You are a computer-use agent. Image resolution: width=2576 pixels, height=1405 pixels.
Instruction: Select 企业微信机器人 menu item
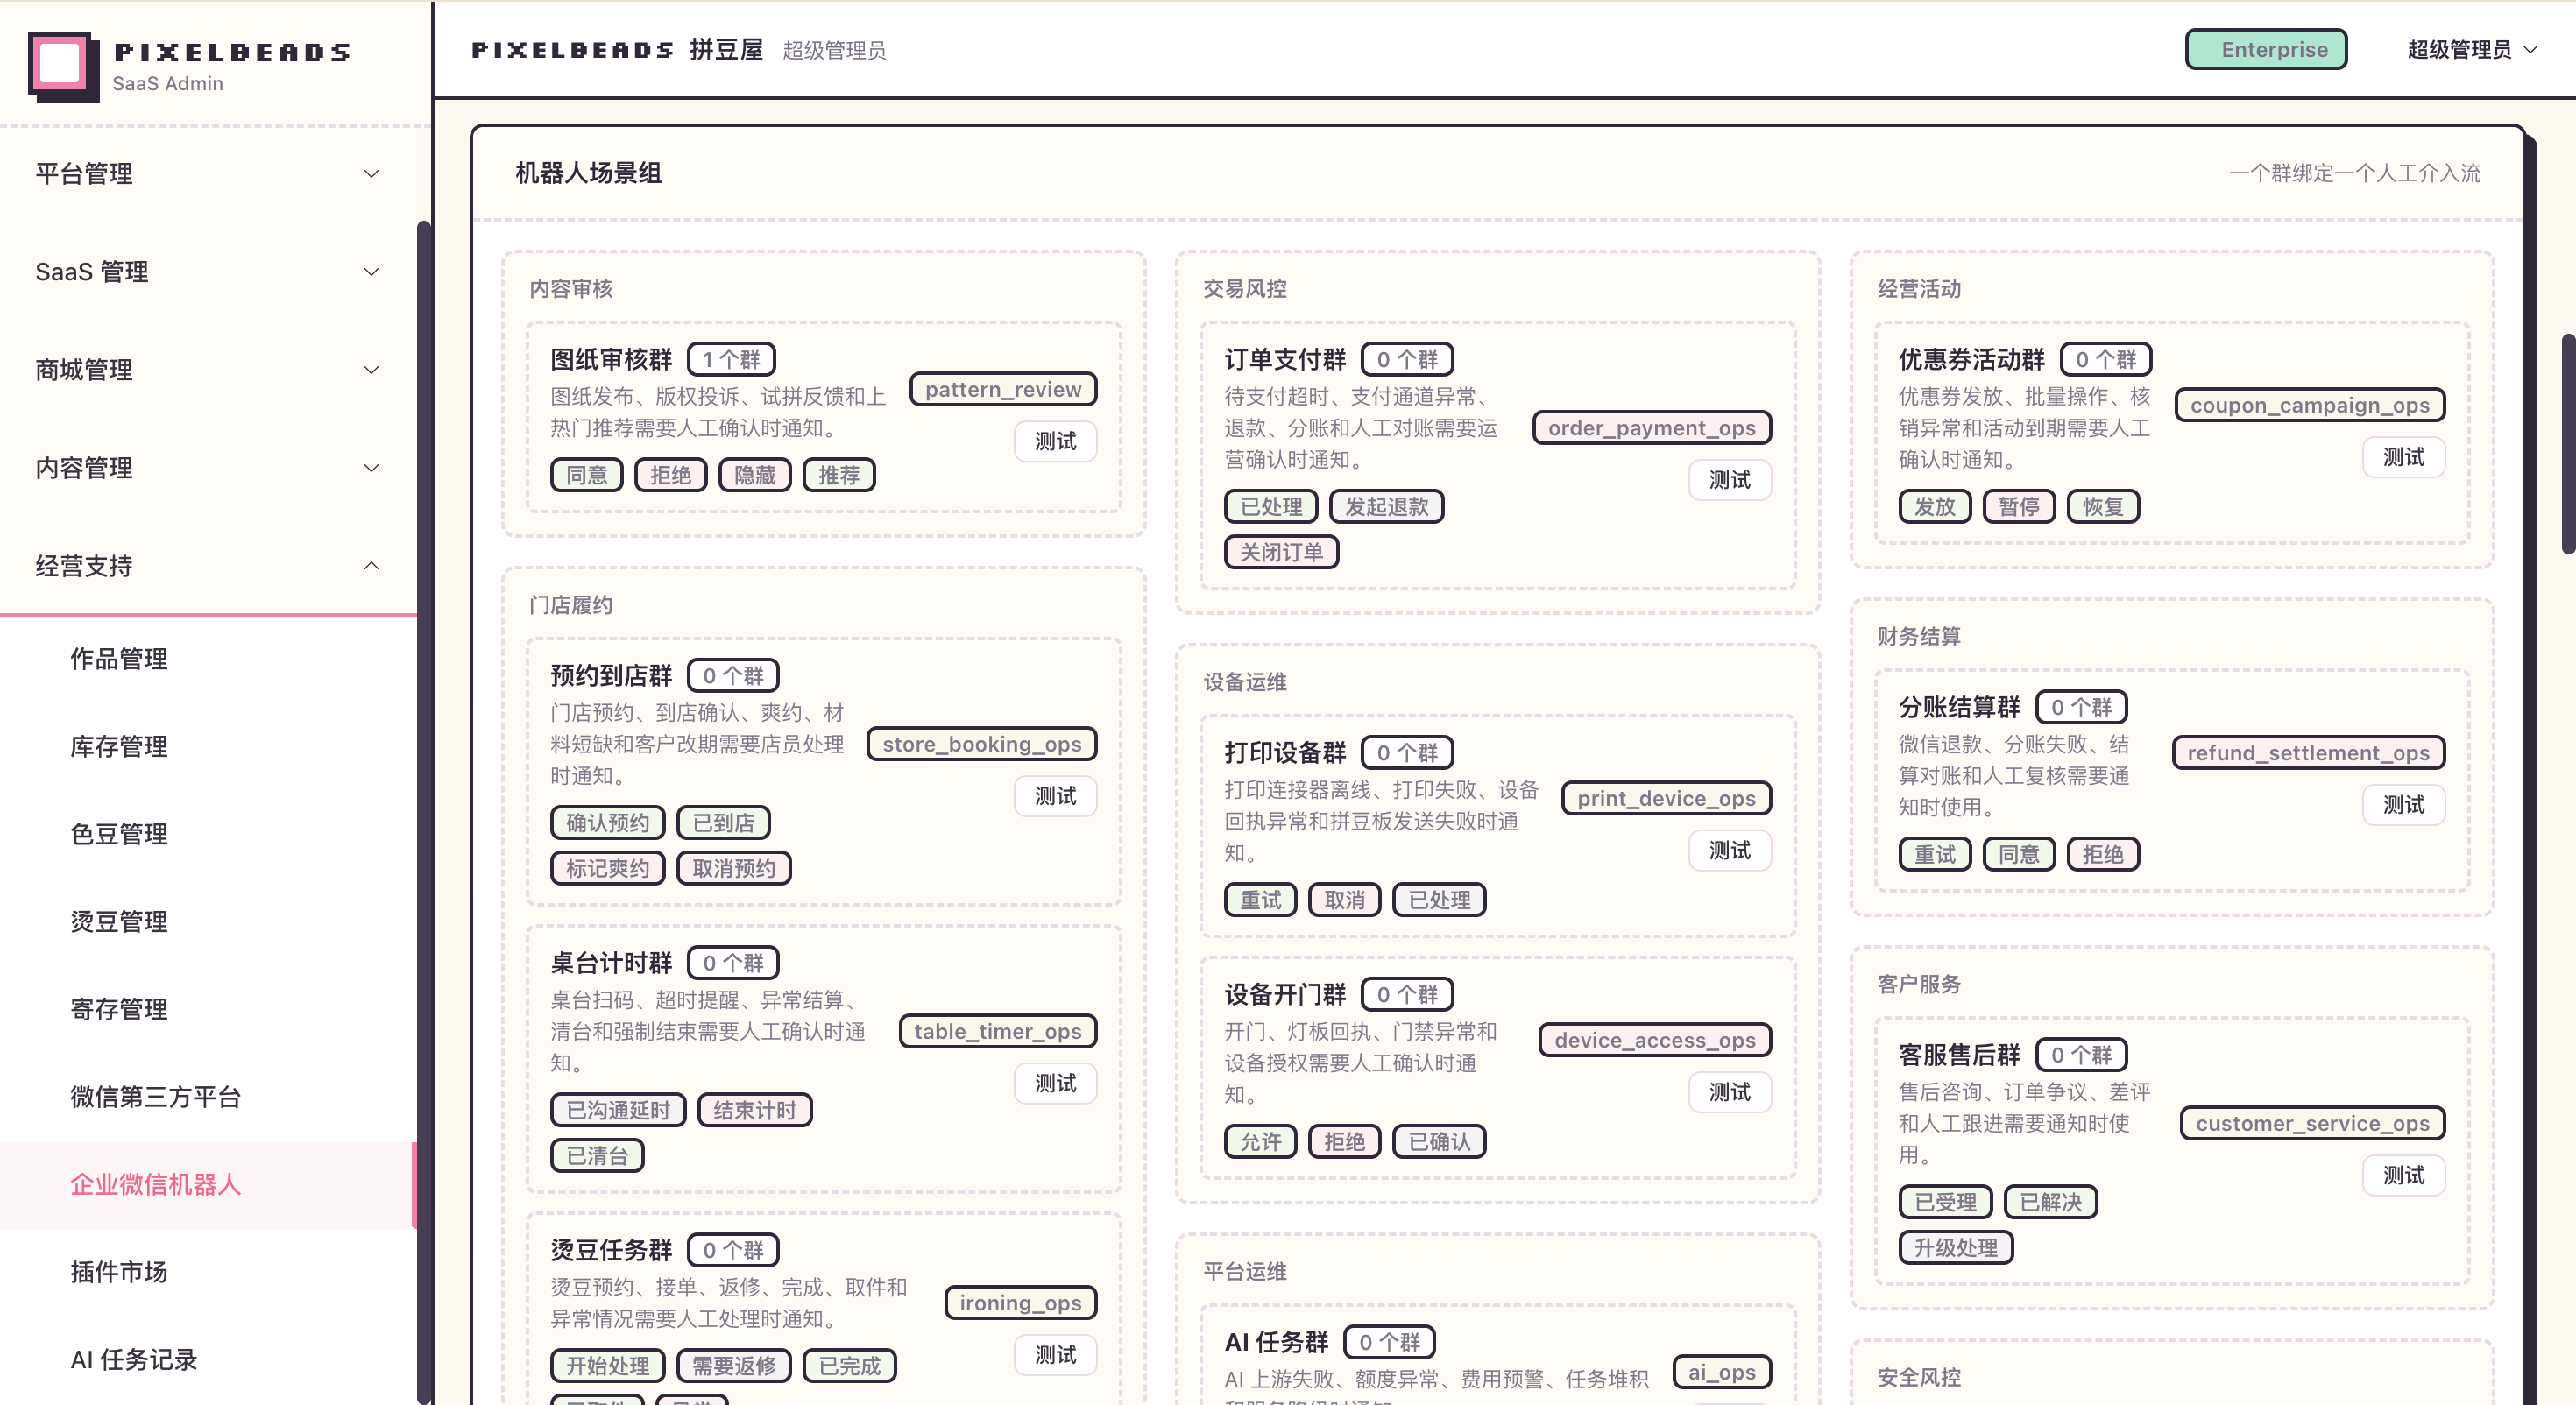[x=208, y=1185]
